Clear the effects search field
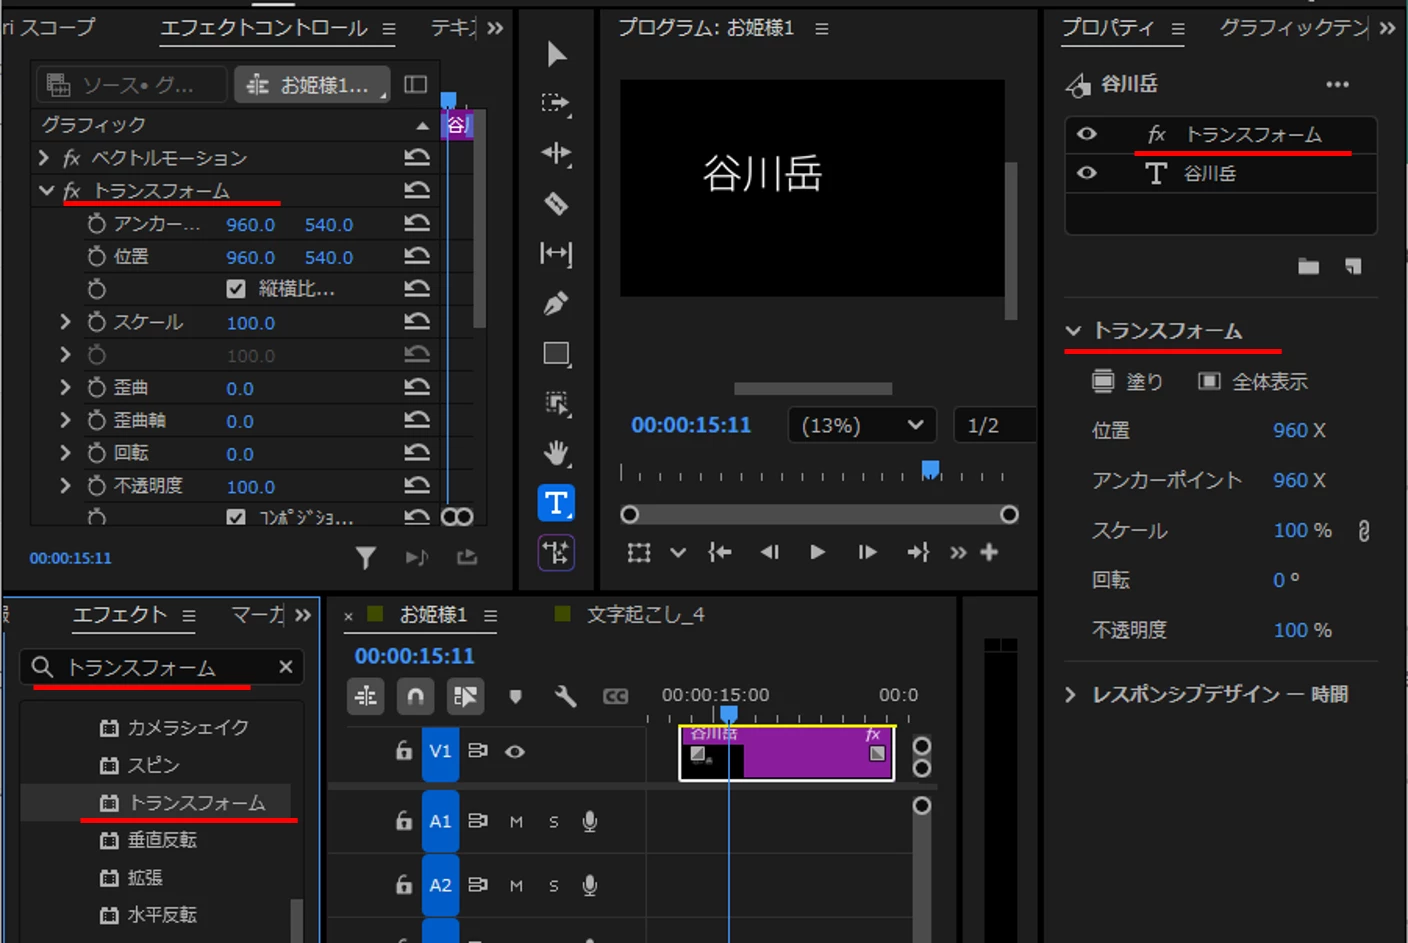The width and height of the screenshot is (1408, 943). point(286,667)
